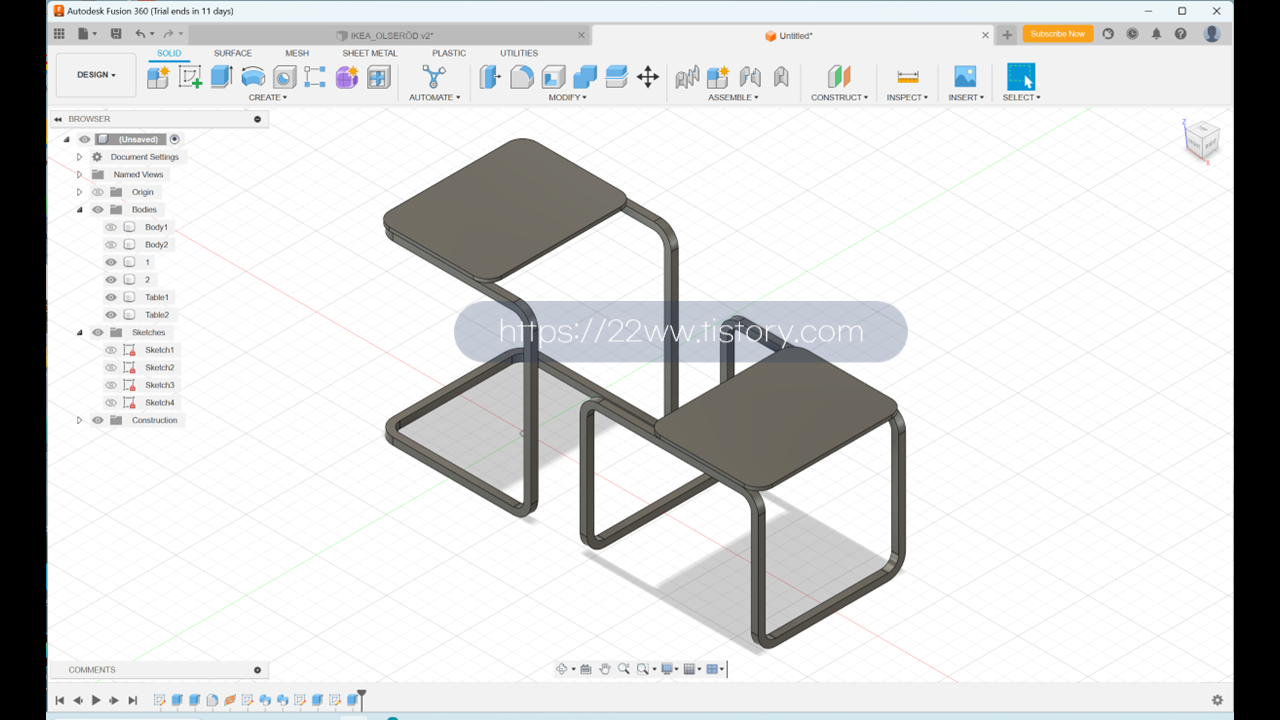Click the Automate tool icon
The height and width of the screenshot is (720, 1280).
(x=434, y=77)
